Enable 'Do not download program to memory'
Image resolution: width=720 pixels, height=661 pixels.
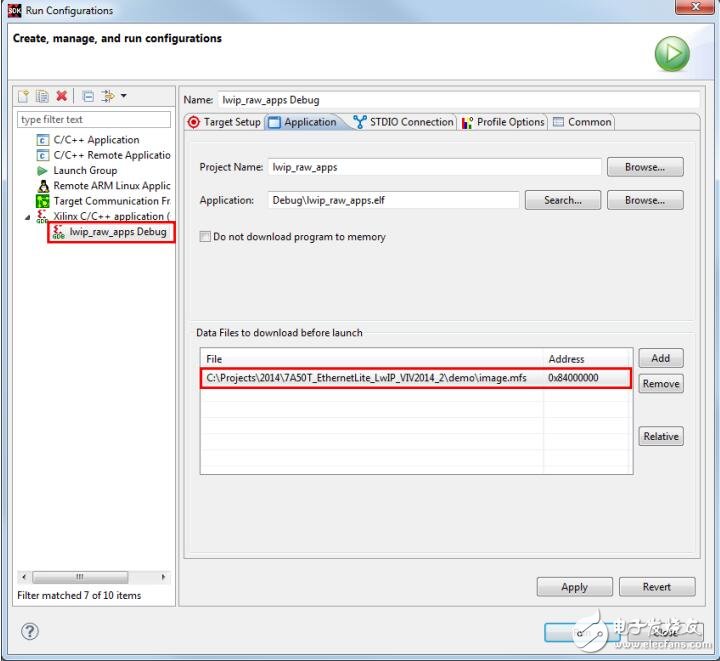[x=205, y=237]
